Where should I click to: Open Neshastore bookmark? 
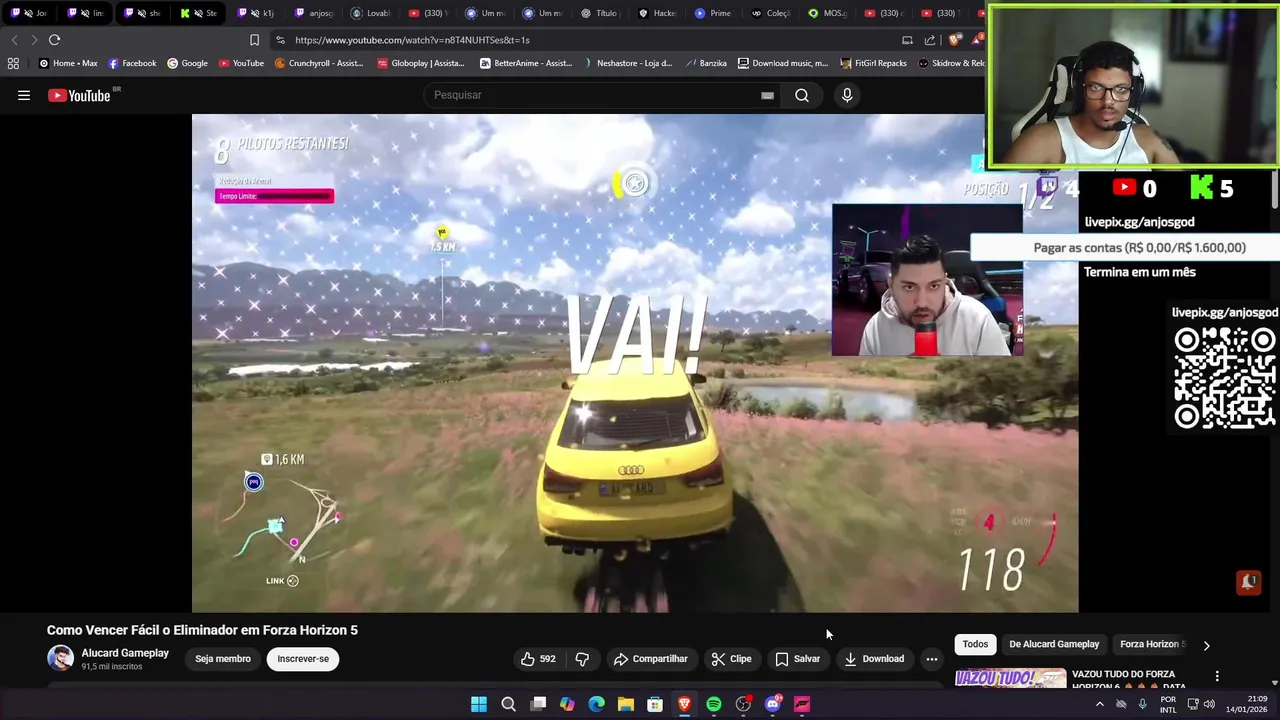tap(627, 63)
